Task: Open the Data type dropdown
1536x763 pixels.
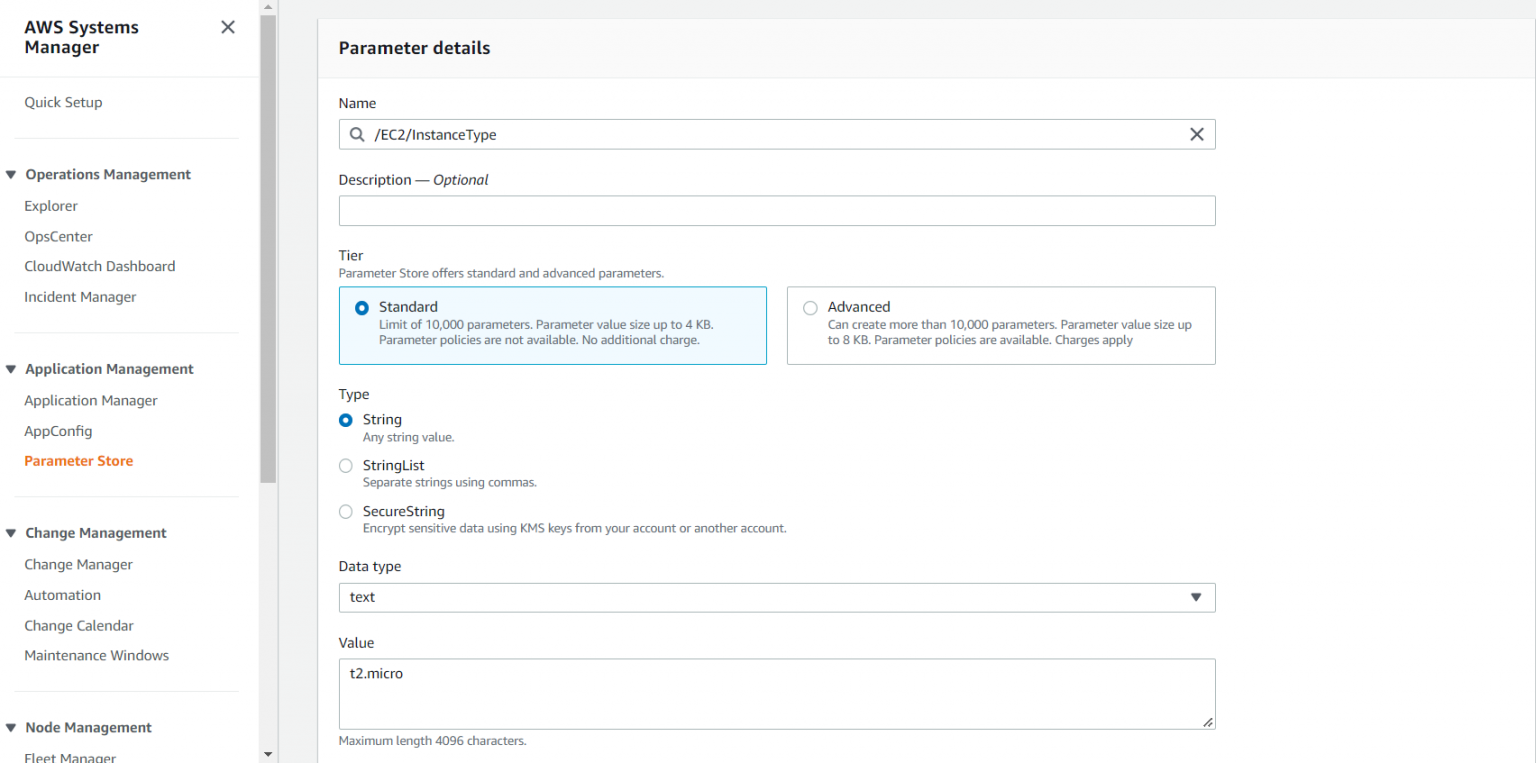Action: point(776,597)
